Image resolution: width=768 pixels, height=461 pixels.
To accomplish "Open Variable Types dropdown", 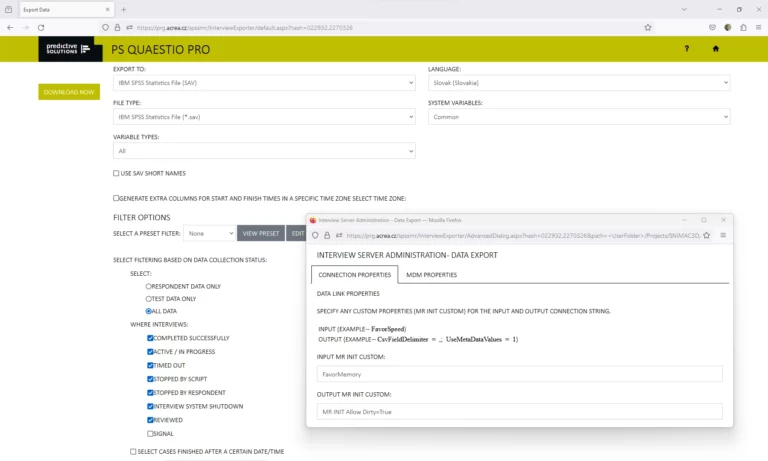I will (x=264, y=151).
